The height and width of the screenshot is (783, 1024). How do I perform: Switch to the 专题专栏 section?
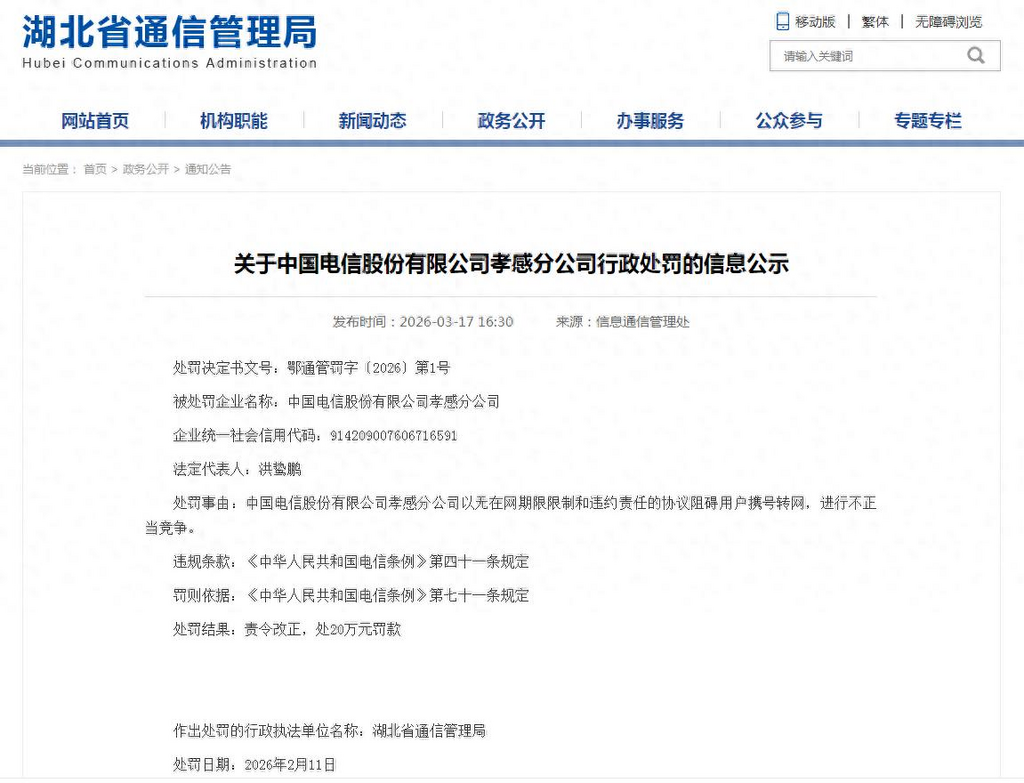(x=928, y=121)
